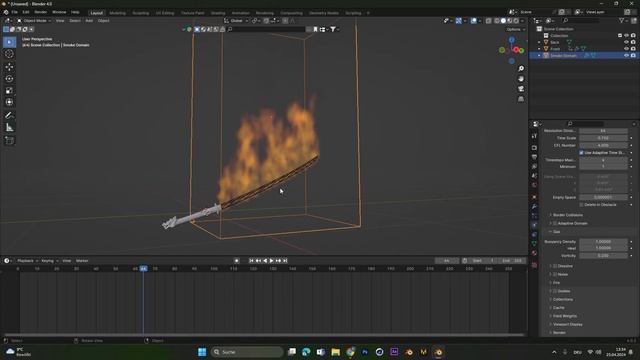Open the Render properties tab
The width and height of the screenshot is (640, 360).
pos(534,147)
